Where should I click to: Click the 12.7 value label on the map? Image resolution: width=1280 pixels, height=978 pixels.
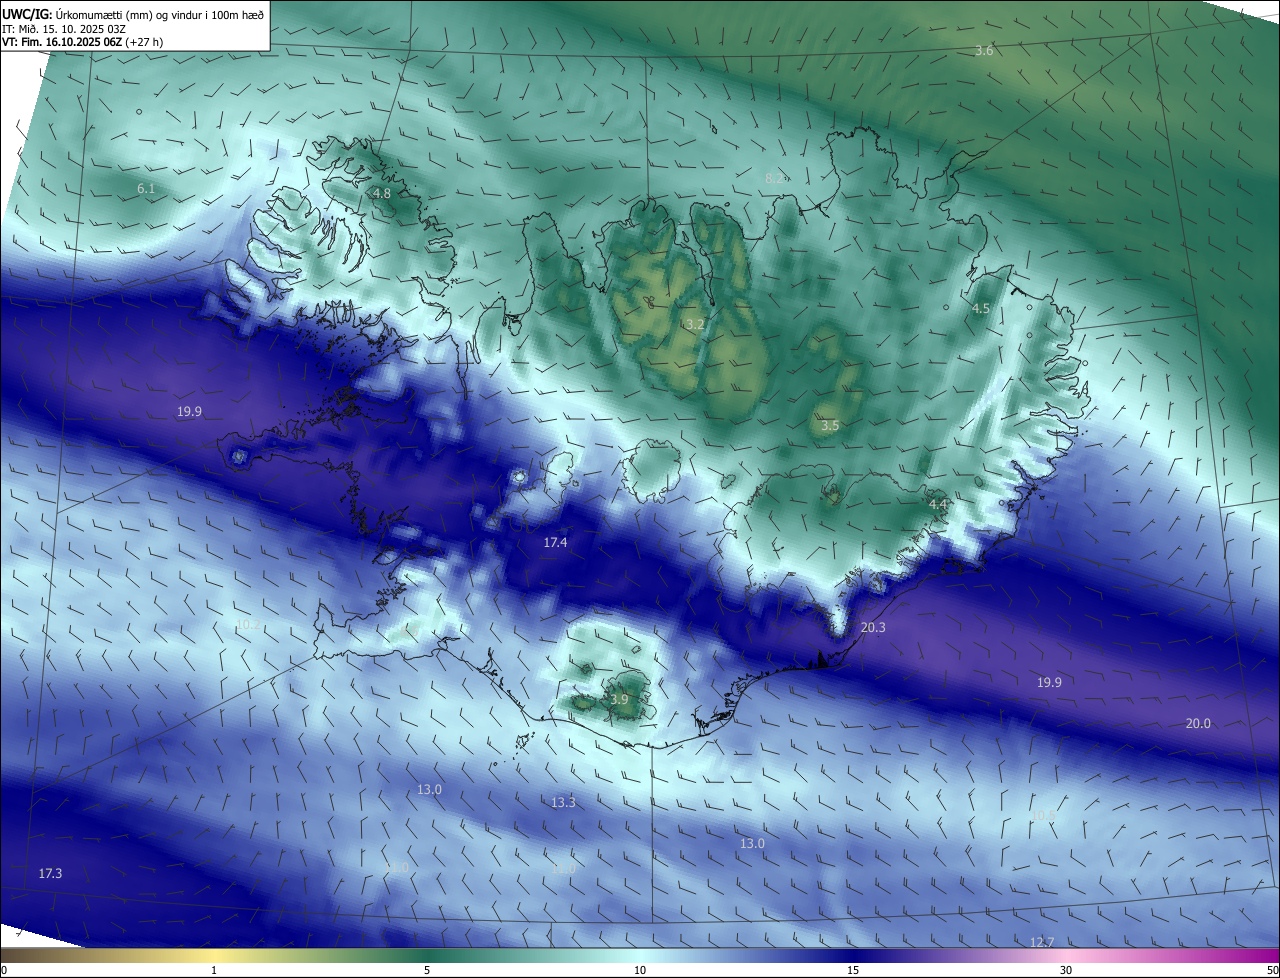point(1041,942)
